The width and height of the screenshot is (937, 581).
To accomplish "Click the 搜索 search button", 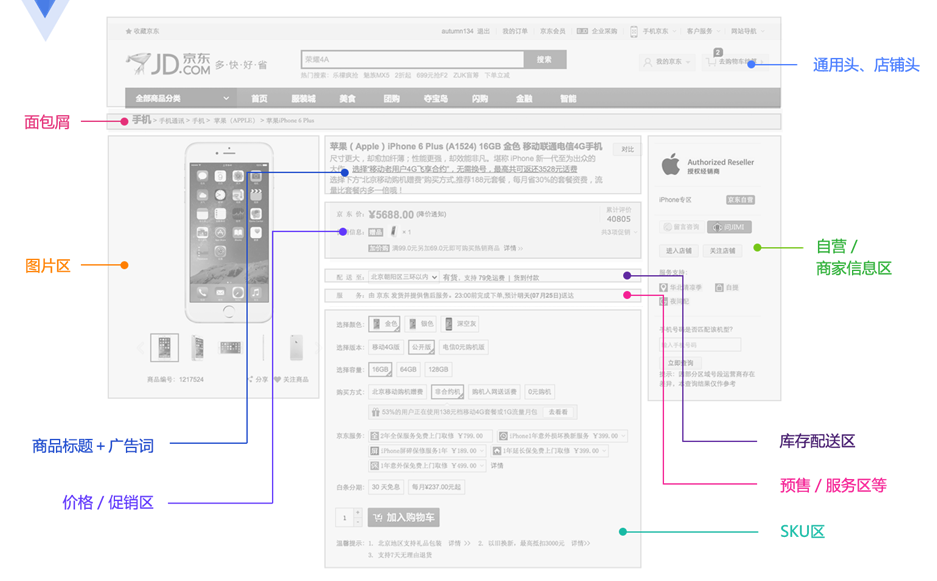I will [x=544, y=59].
